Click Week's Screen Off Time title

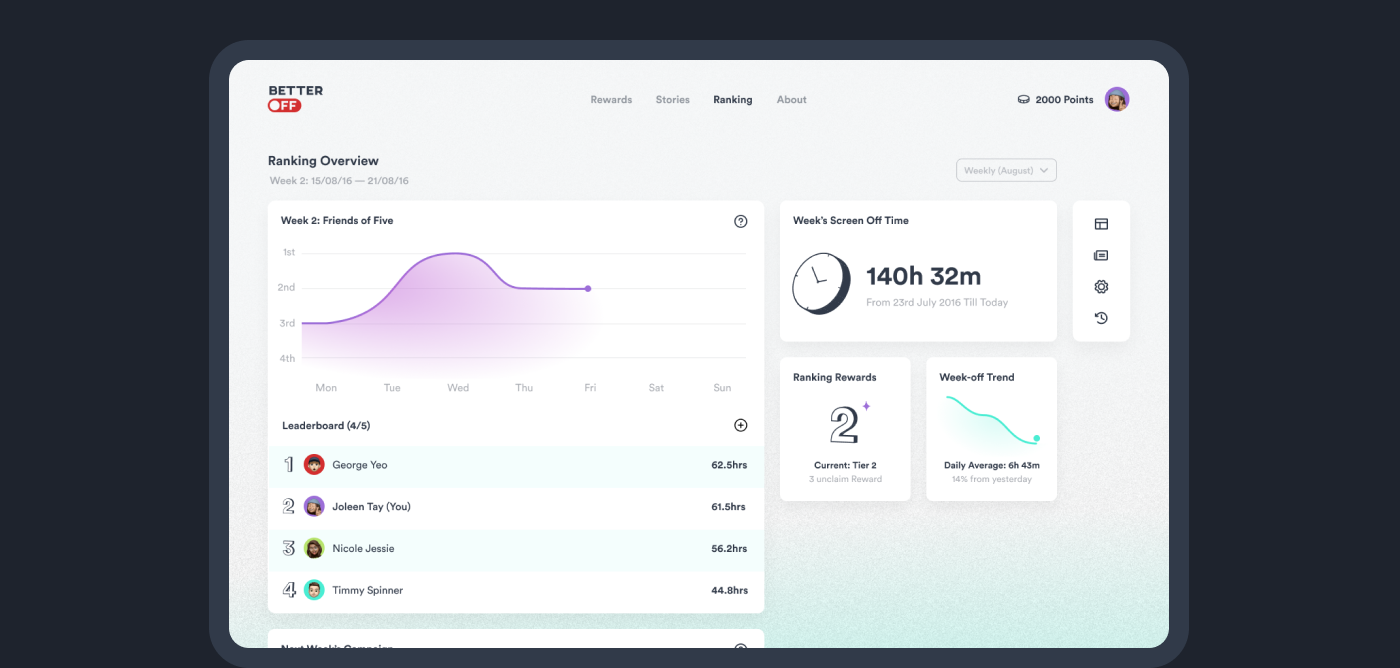[851, 221]
